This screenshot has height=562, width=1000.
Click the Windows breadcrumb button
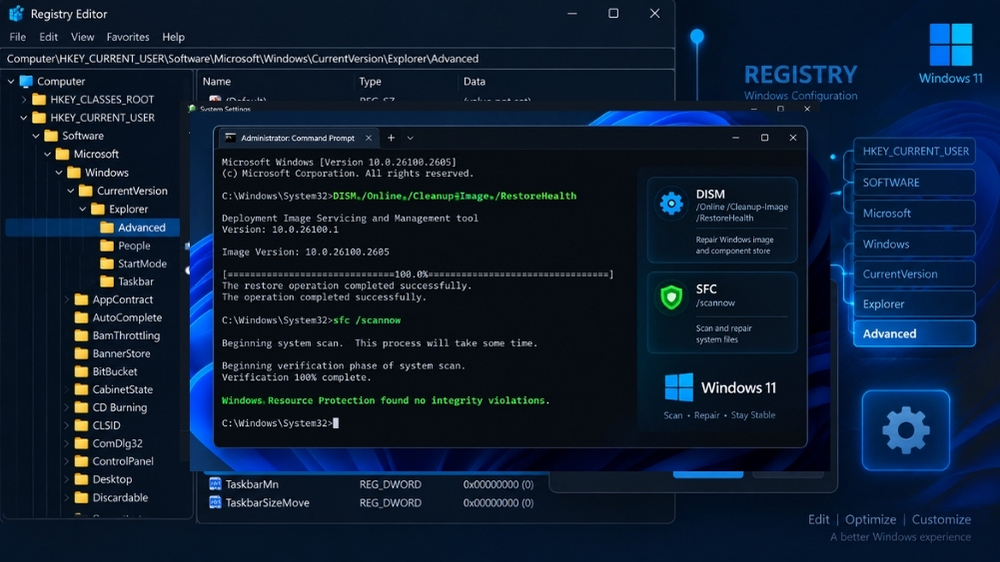(x=915, y=244)
